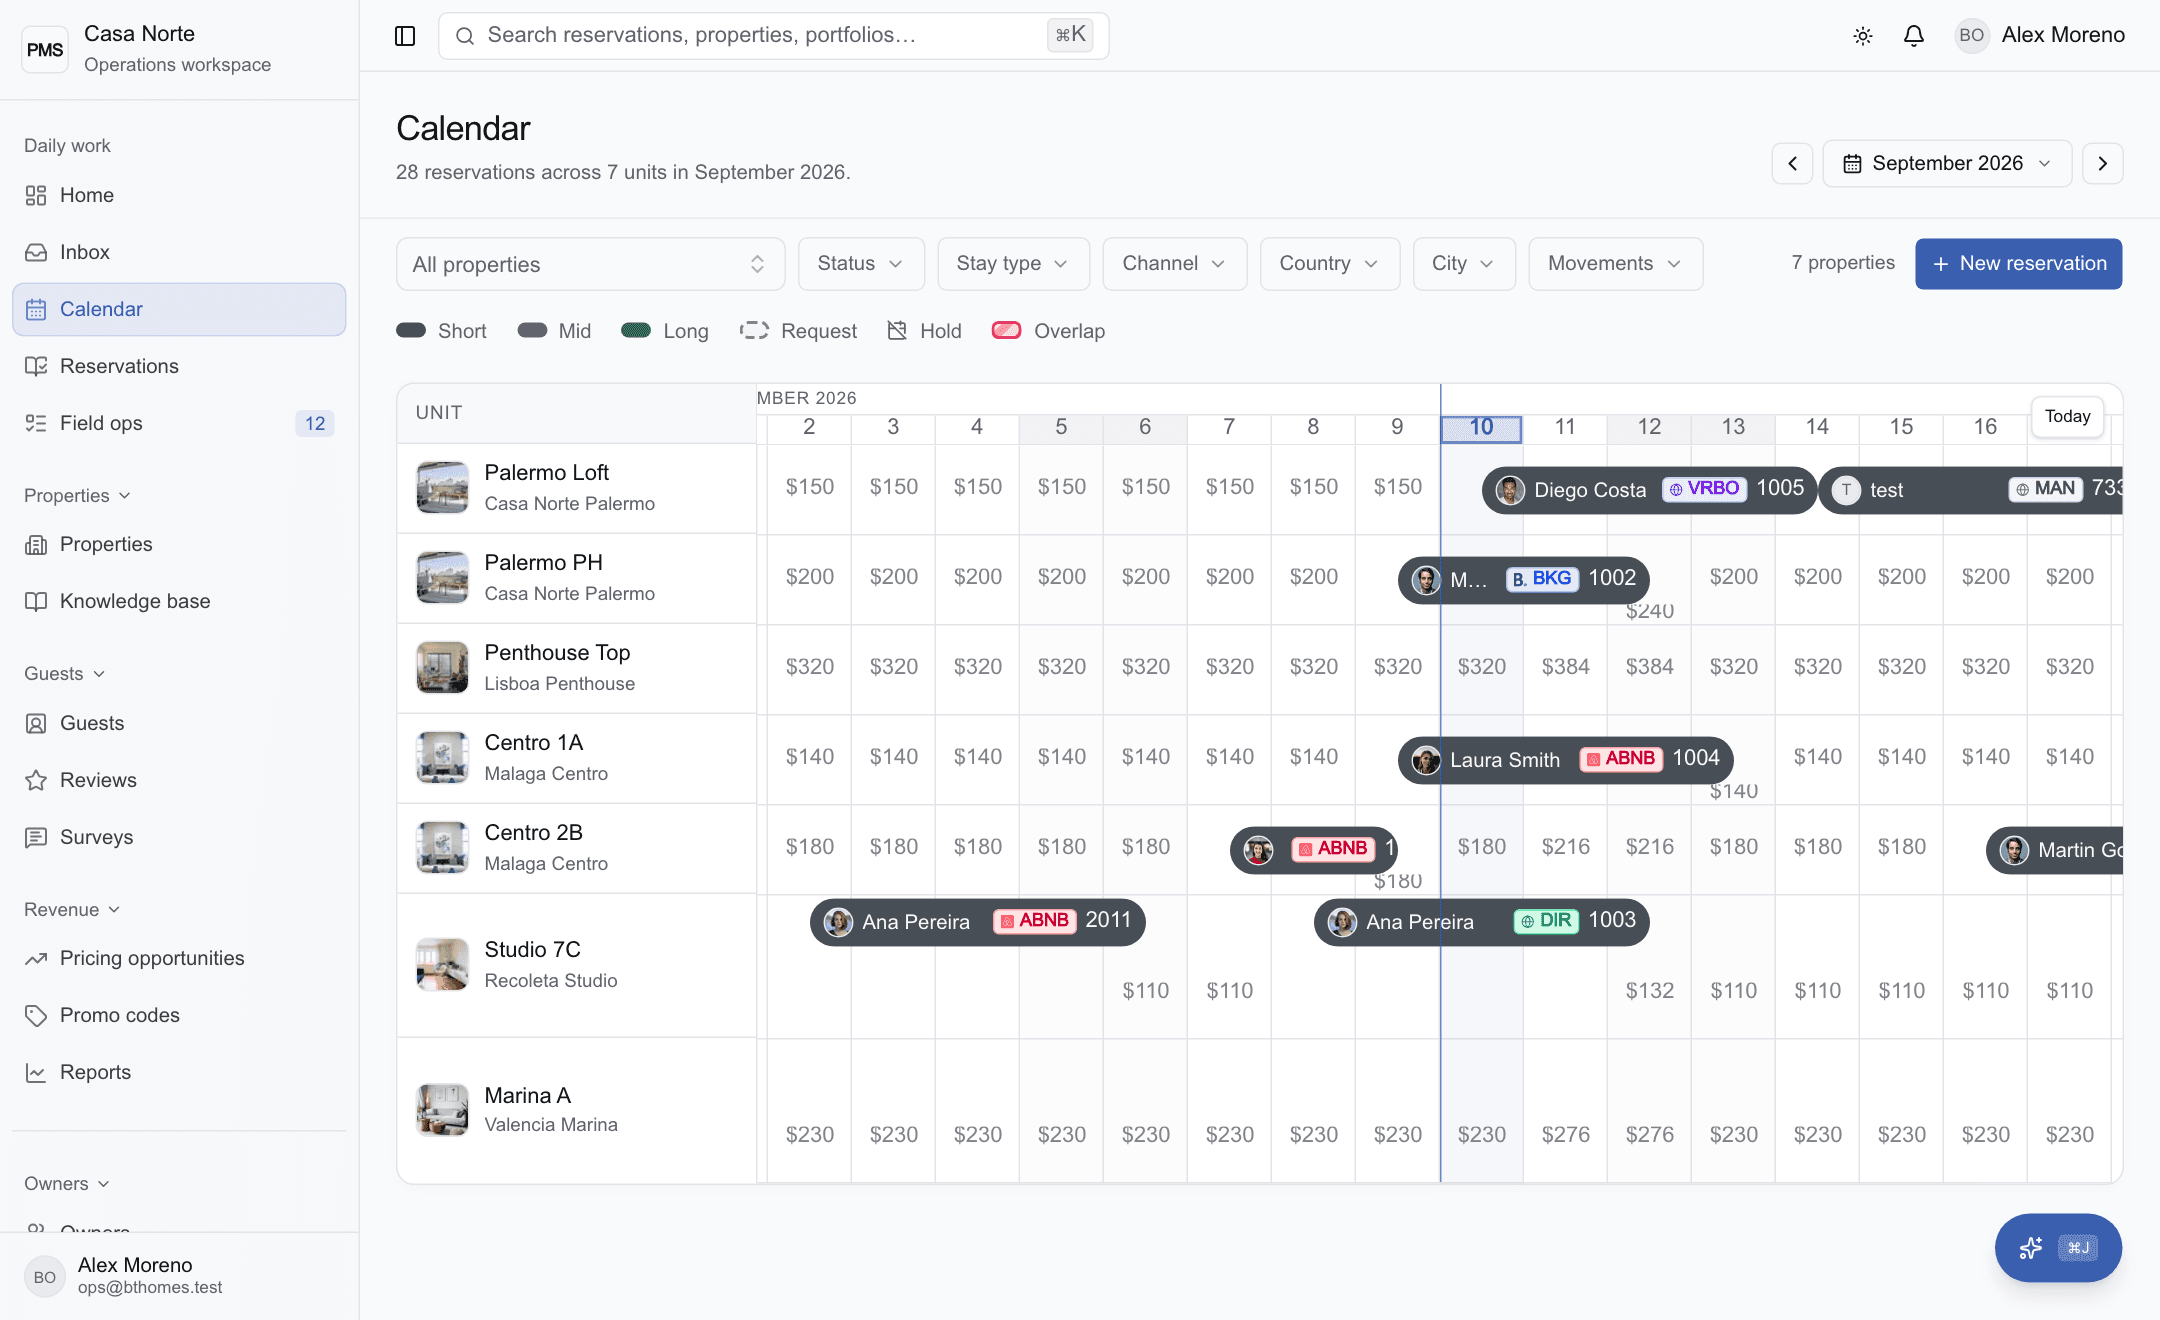Image resolution: width=2160 pixels, height=1320 pixels.
Task: Click the next month arrow
Action: click(2102, 163)
